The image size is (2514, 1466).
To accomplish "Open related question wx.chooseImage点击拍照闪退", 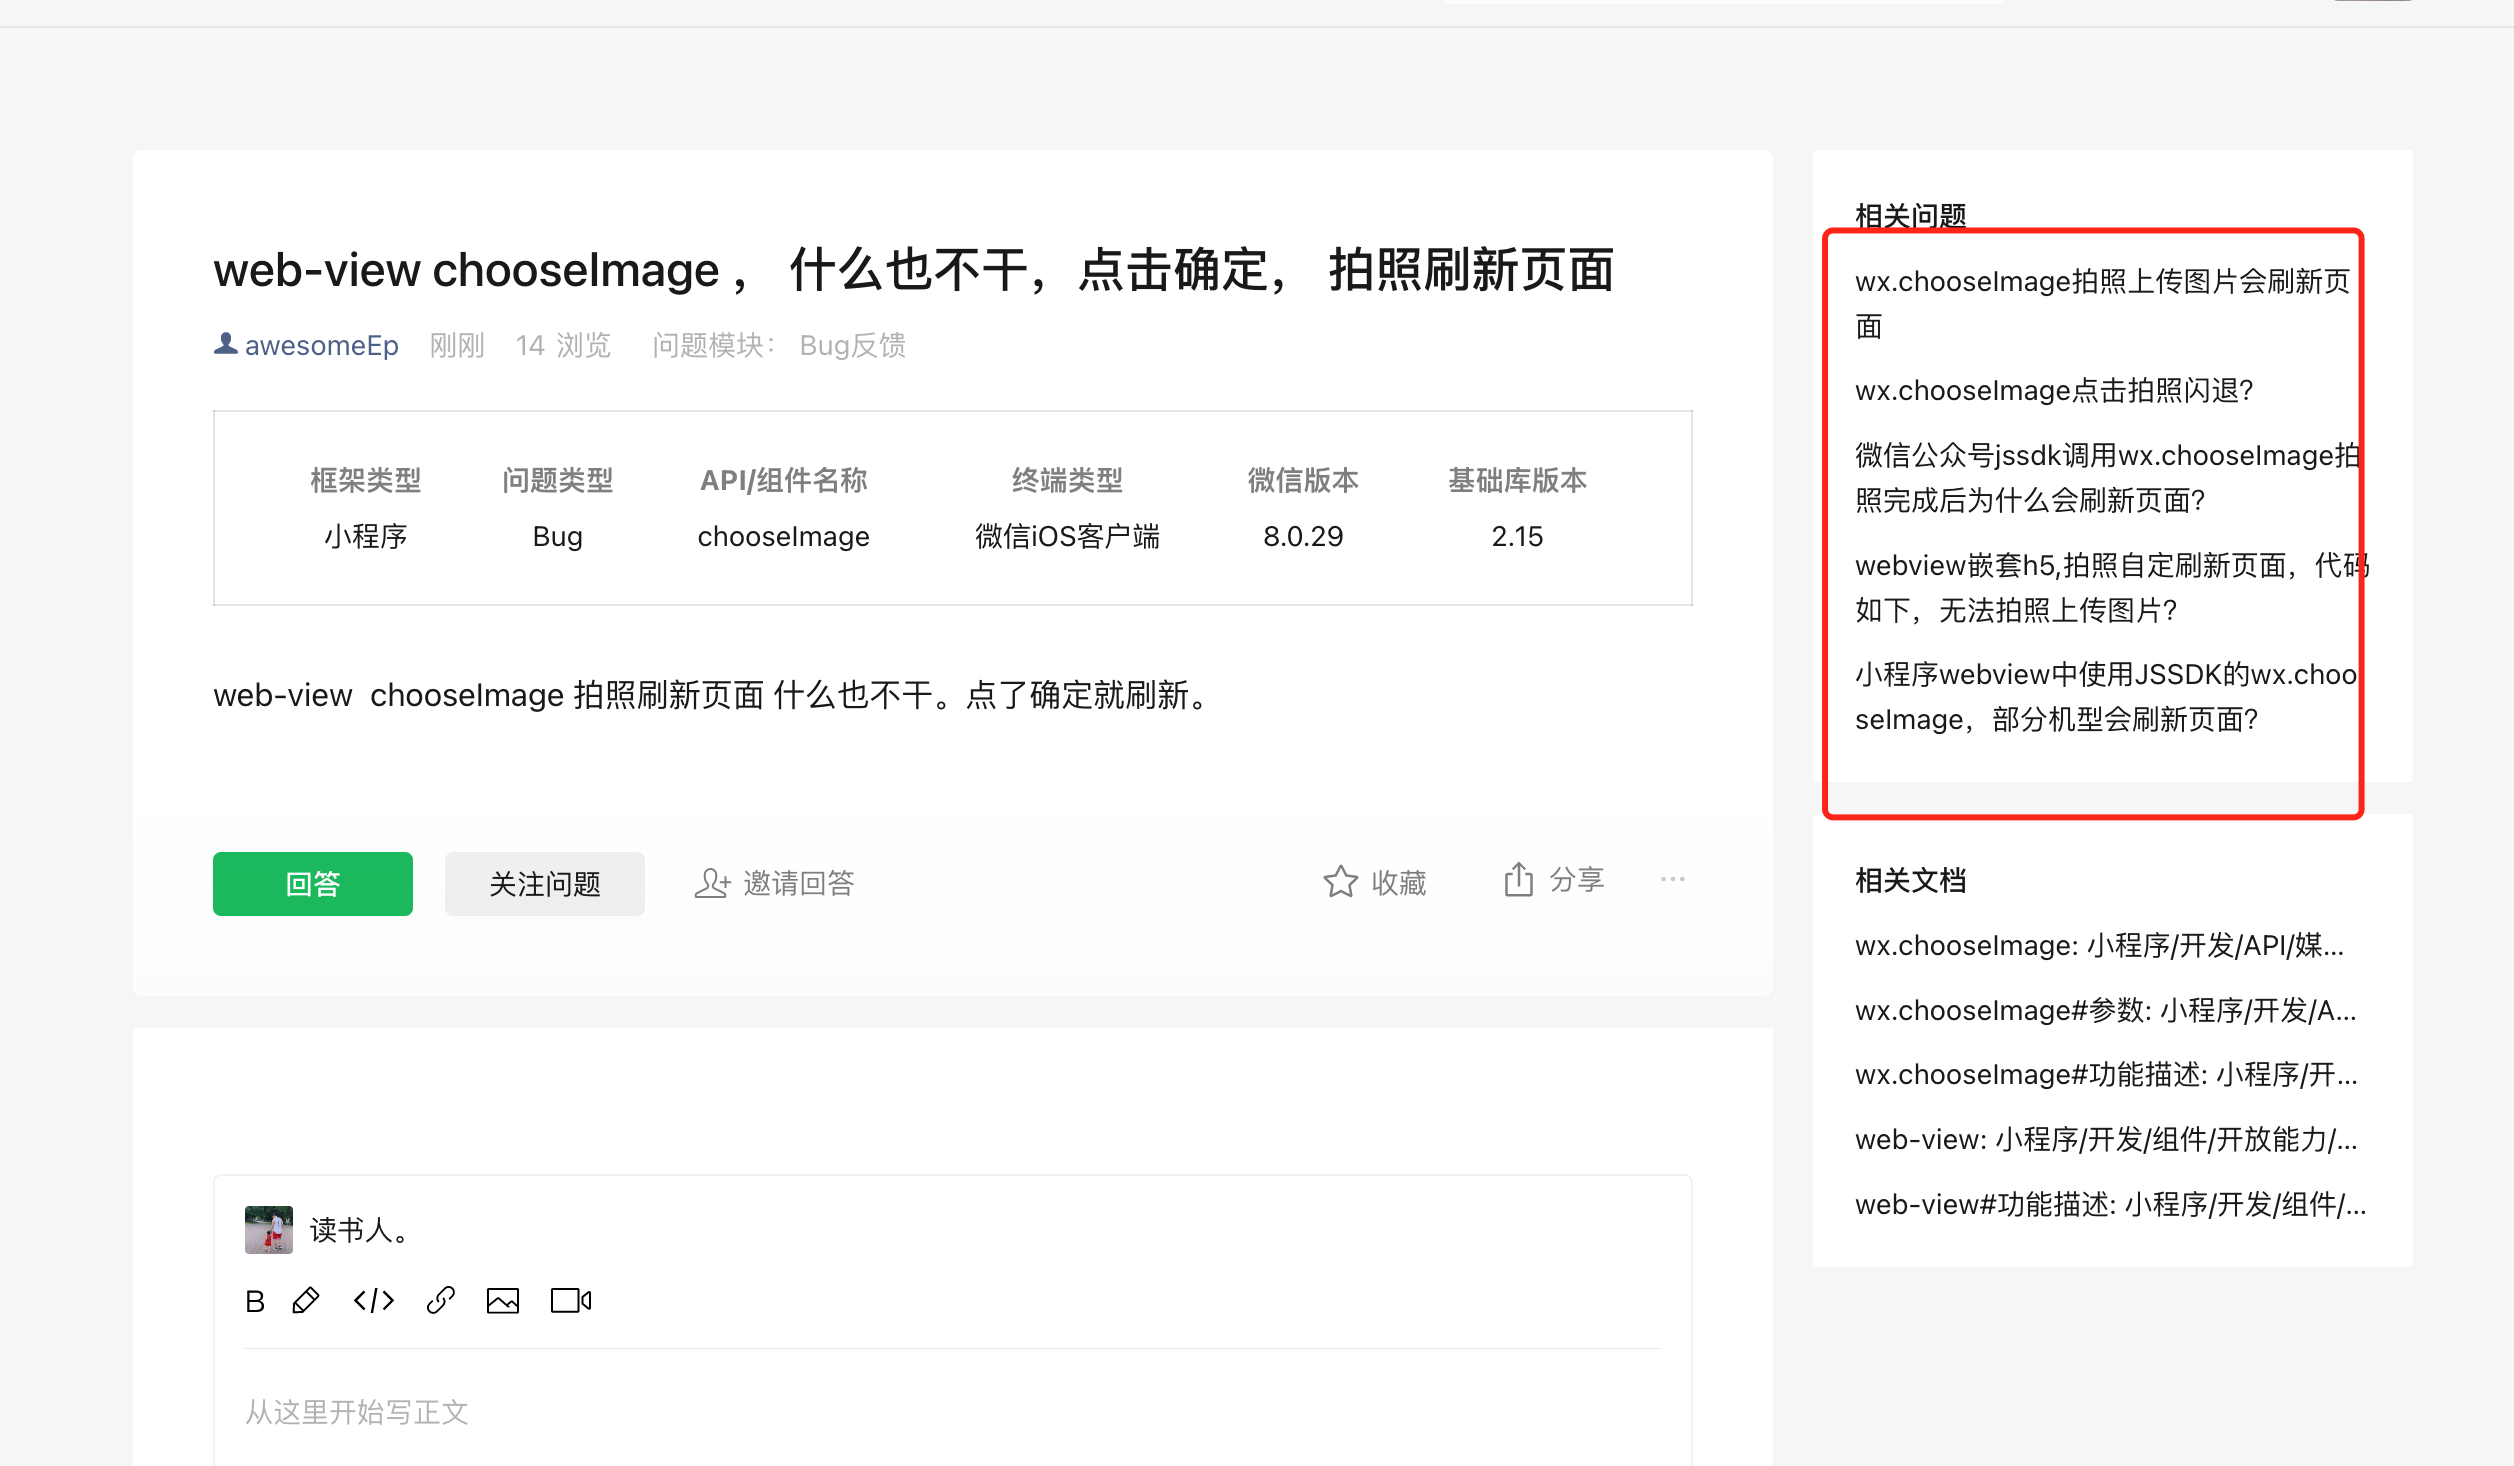I will click(x=2053, y=391).
